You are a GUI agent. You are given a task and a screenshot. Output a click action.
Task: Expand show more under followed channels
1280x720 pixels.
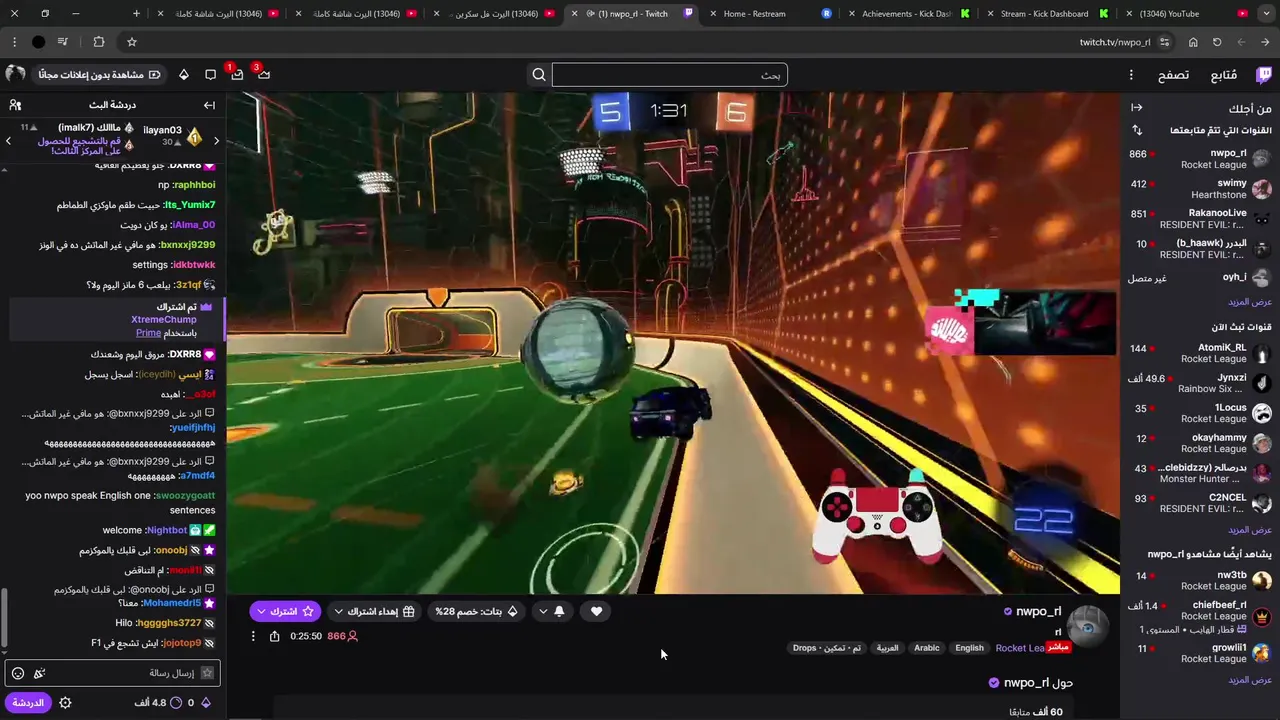1250,302
